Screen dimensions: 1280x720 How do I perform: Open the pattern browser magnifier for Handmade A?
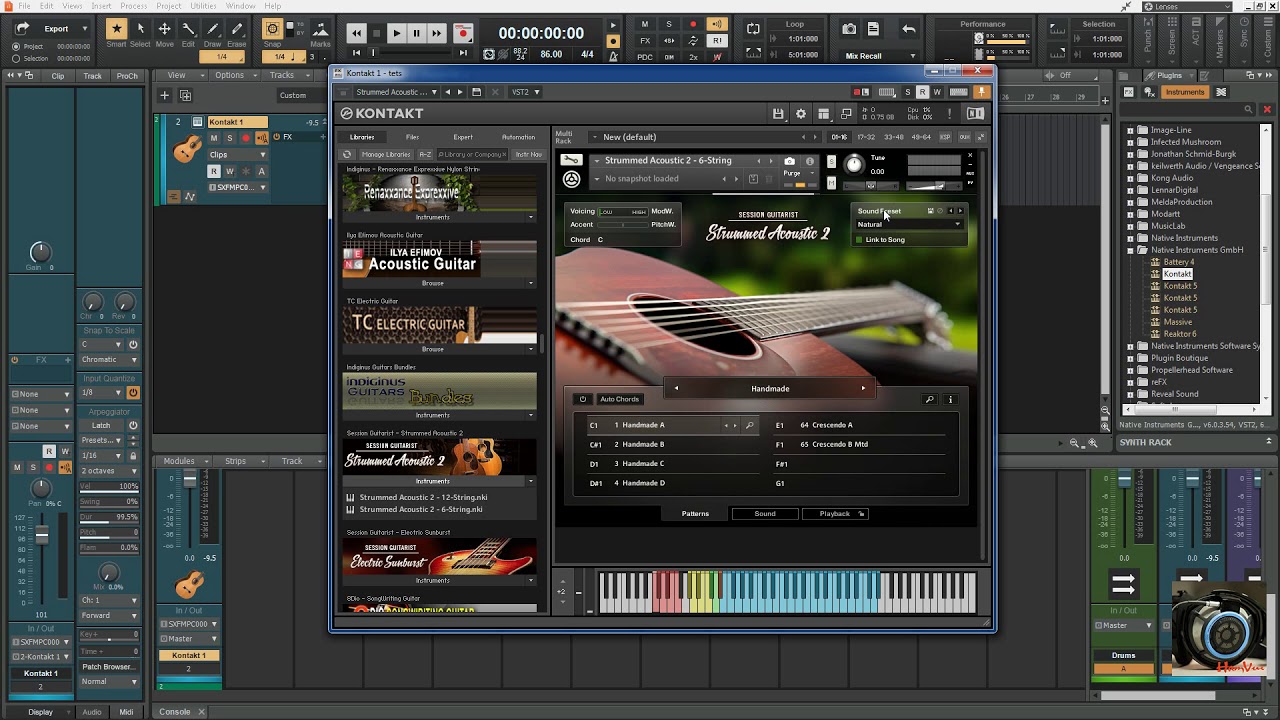(x=749, y=425)
